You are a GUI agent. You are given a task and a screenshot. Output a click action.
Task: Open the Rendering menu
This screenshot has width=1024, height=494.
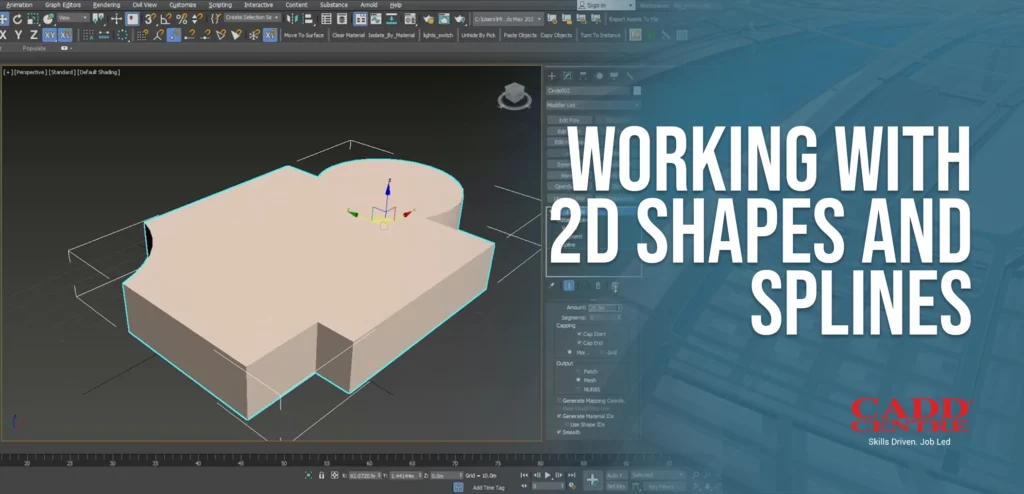pos(106,5)
